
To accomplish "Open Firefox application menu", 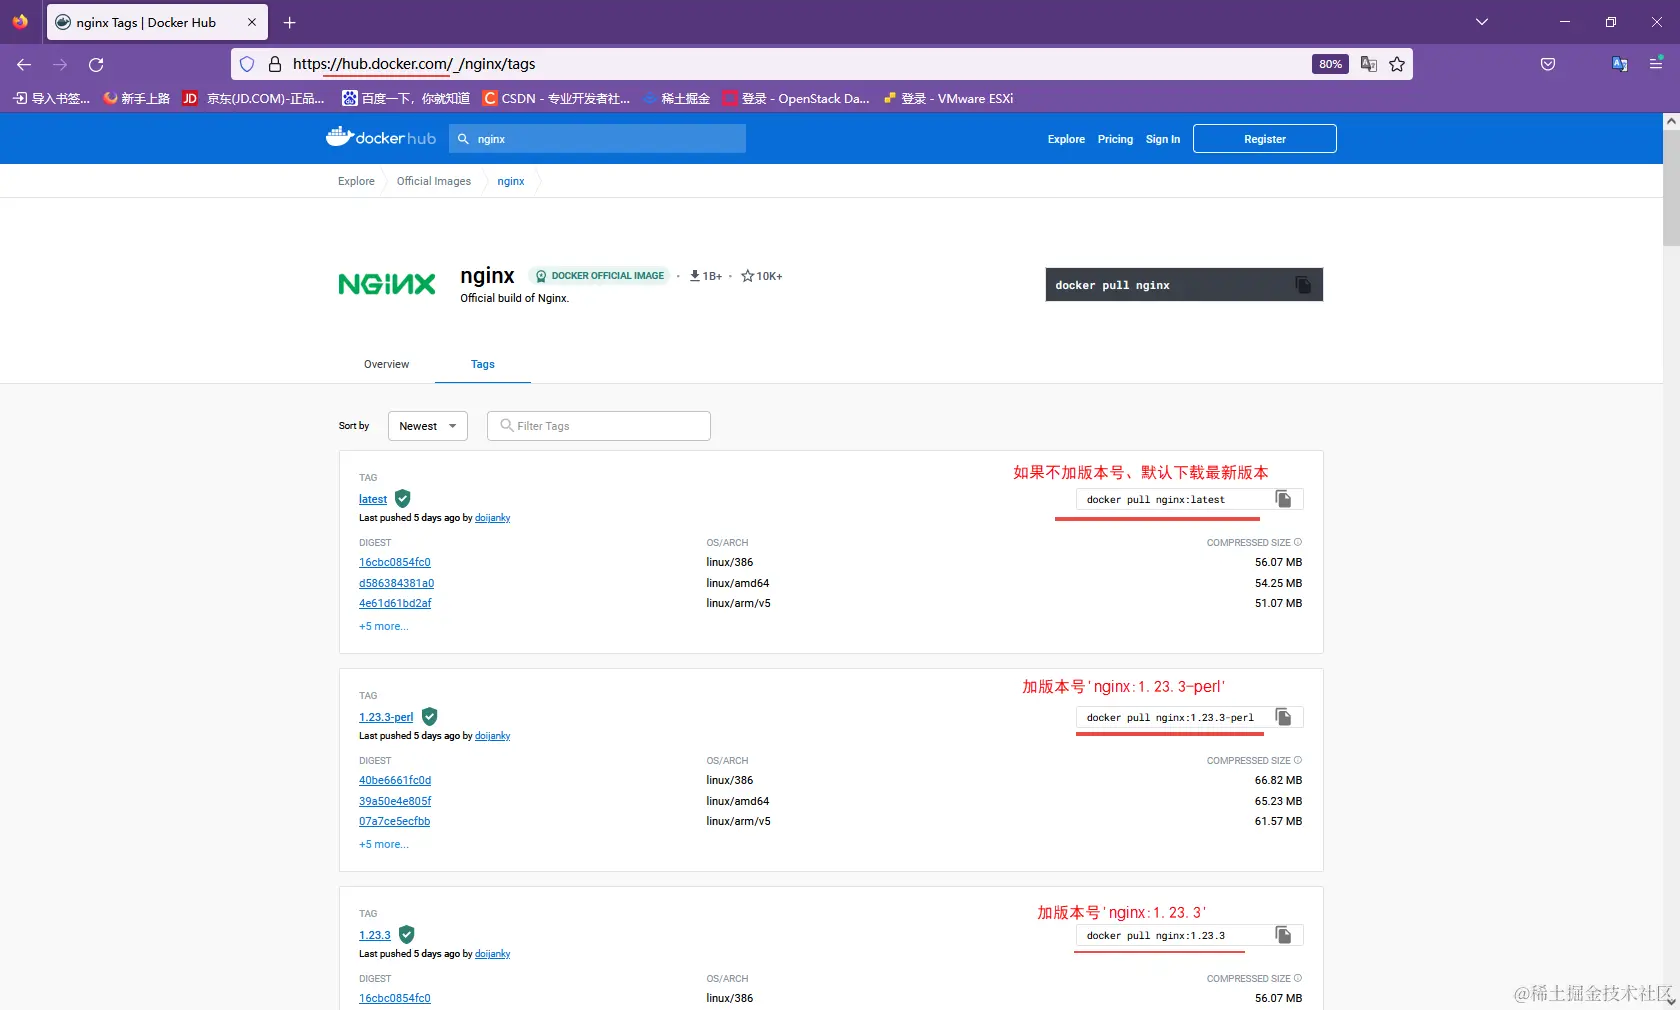I will click(1656, 64).
